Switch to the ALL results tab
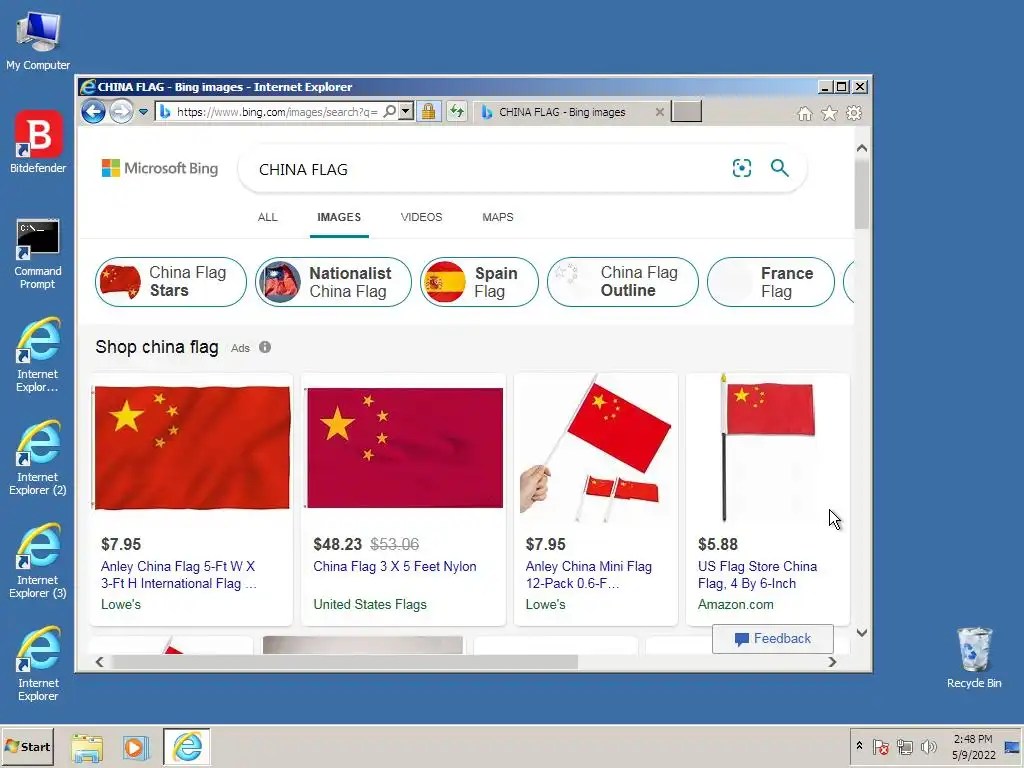Screen dimensions: 1024x768 (267, 217)
